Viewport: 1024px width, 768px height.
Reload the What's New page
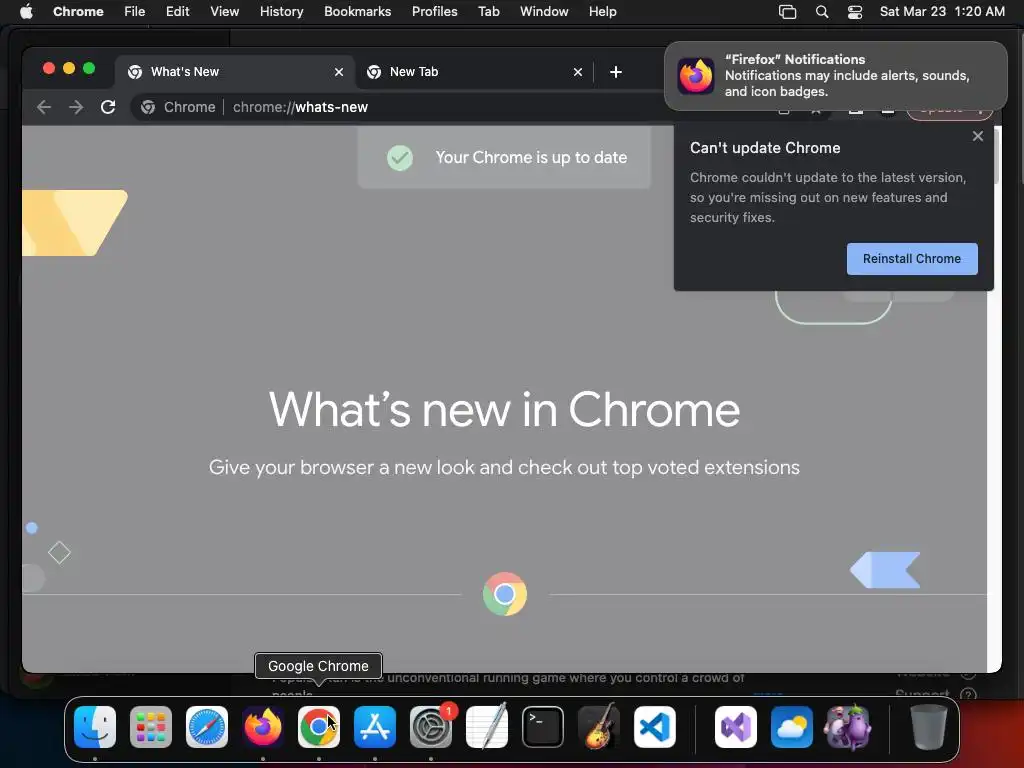pyautogui.click(x=108, y=107)
